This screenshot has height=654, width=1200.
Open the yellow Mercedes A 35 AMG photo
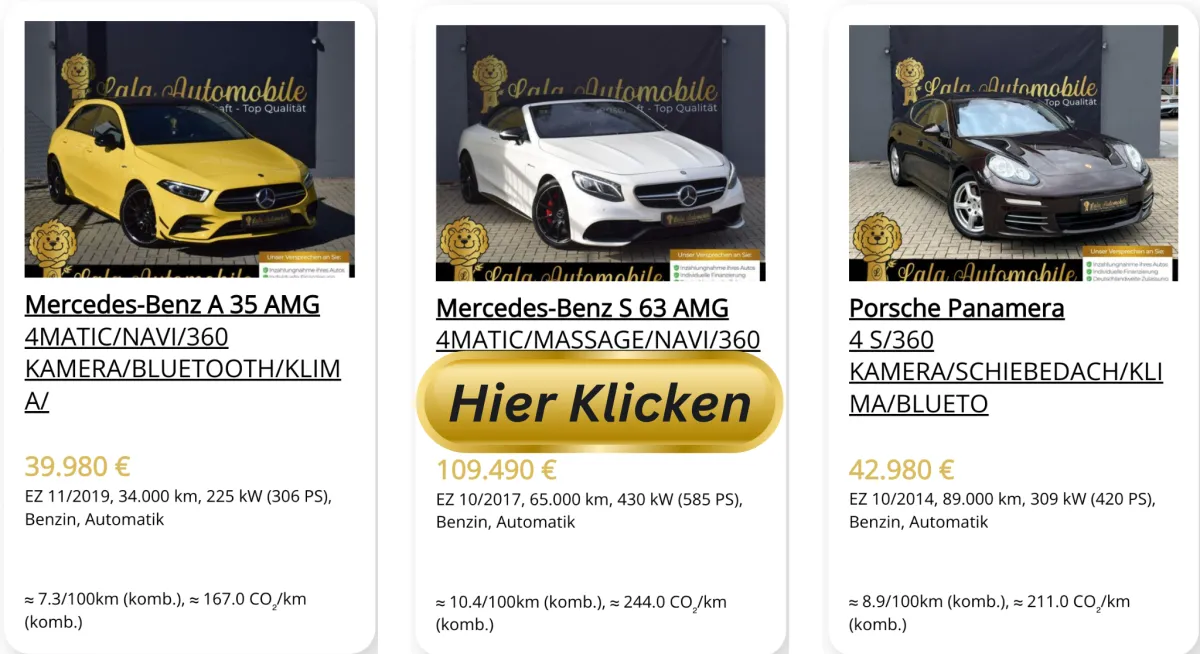click(x=190, y=149)
